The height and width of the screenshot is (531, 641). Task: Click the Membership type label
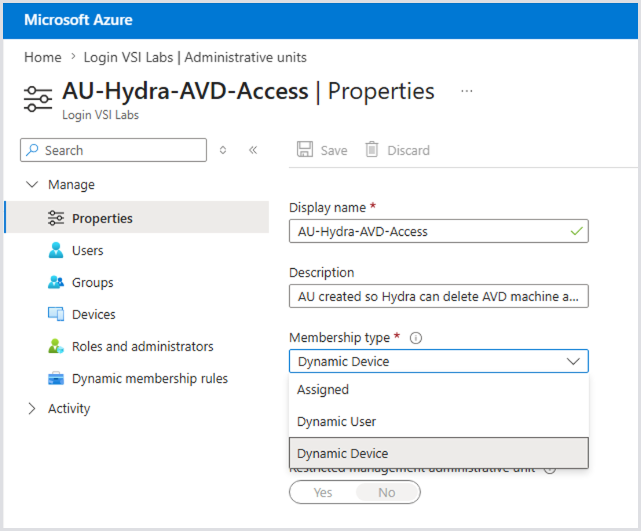pyautogui.click(x=339, y=338)
